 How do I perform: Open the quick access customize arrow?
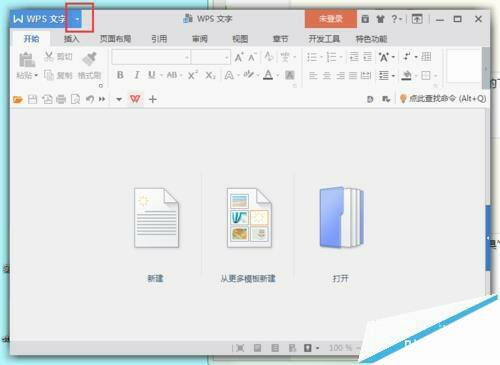[x=119, y=99]
